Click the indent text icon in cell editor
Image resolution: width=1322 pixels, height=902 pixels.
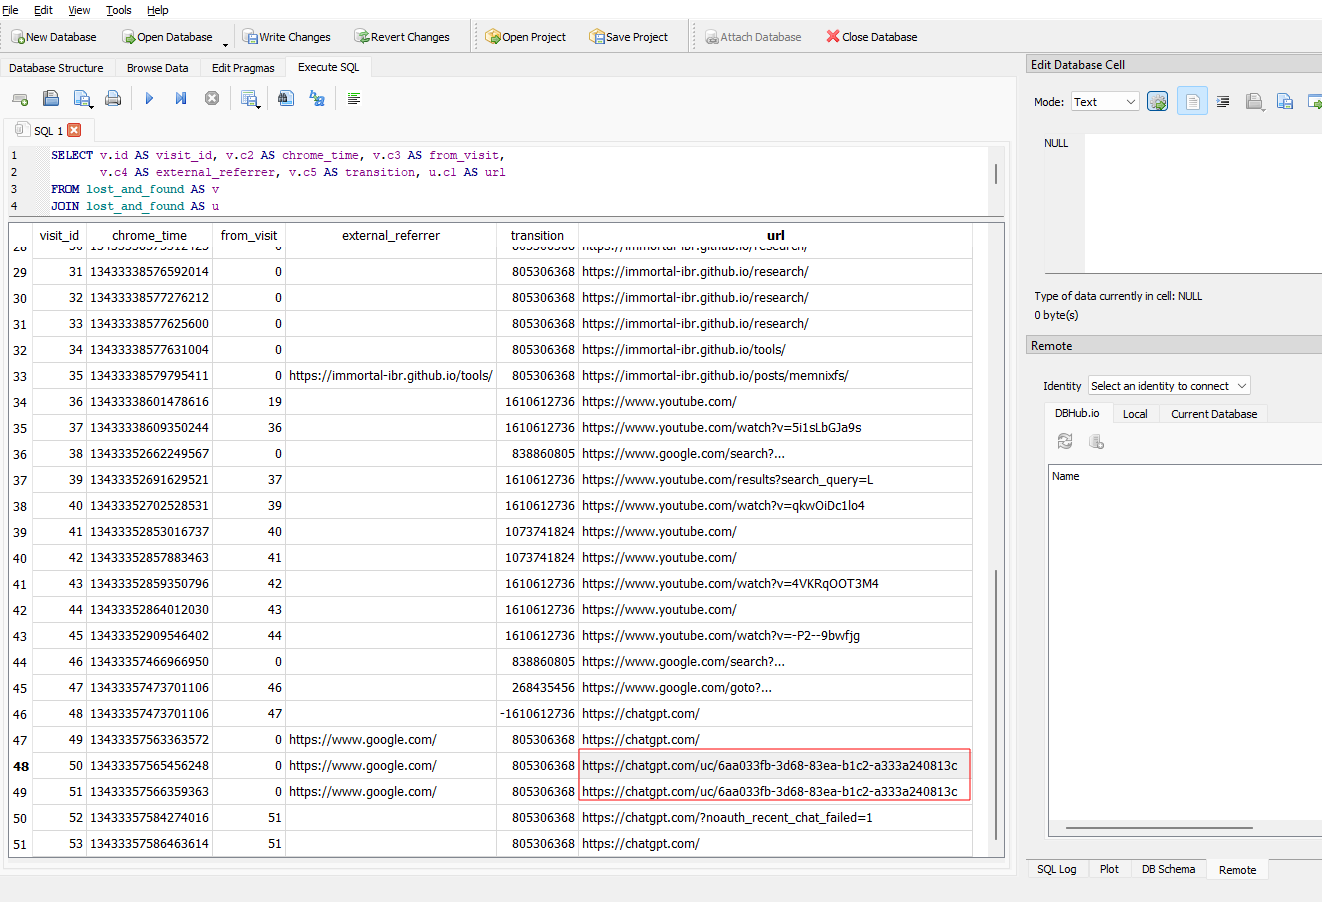[1223, 102]
